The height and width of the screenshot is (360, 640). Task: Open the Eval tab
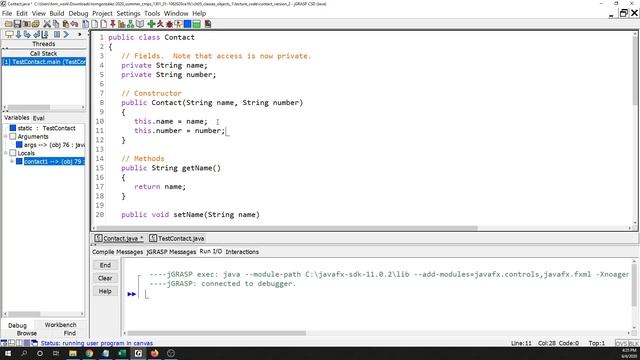coord(39,118)
